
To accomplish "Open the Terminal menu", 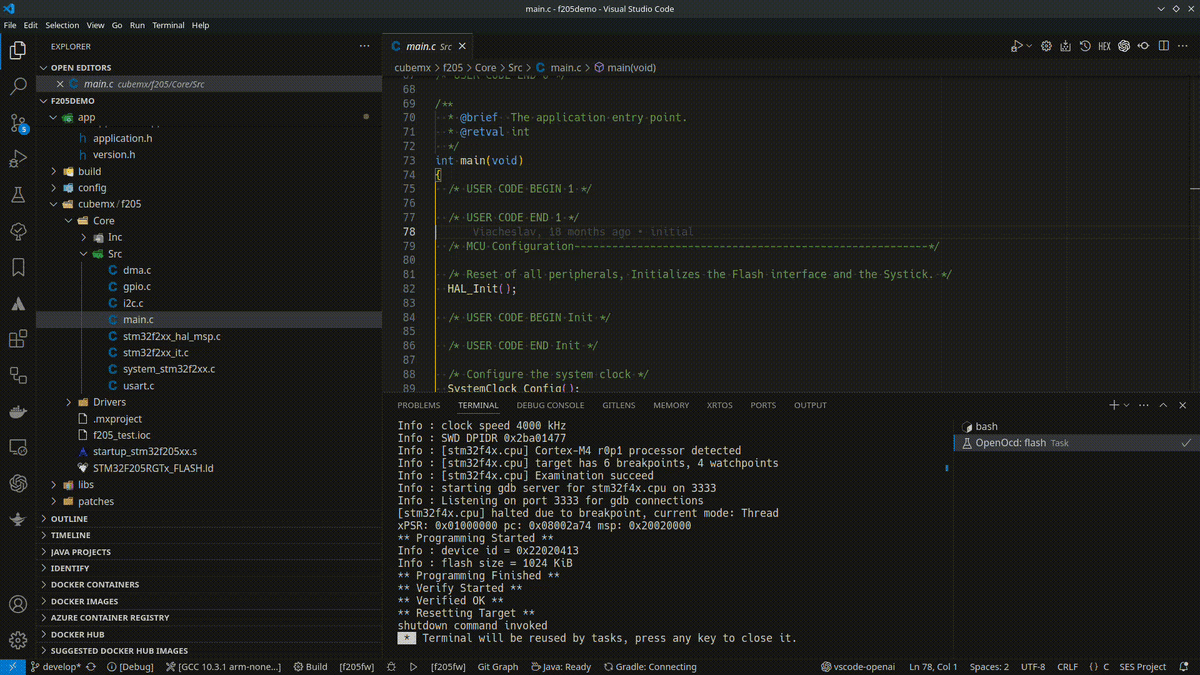I will coord(168,25).
